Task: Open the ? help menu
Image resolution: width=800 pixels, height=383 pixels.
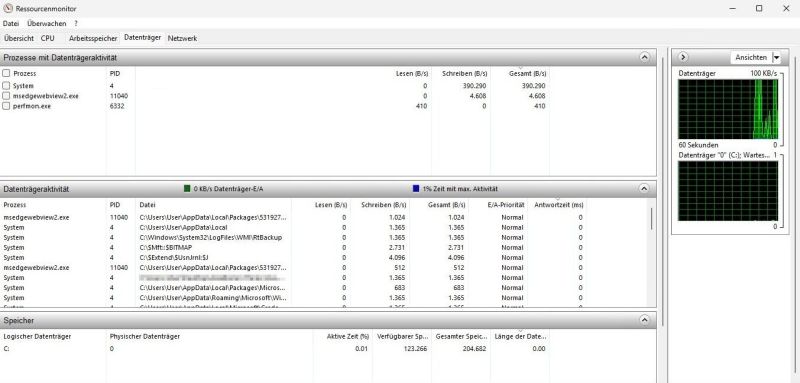Action: tap(76, 23)
